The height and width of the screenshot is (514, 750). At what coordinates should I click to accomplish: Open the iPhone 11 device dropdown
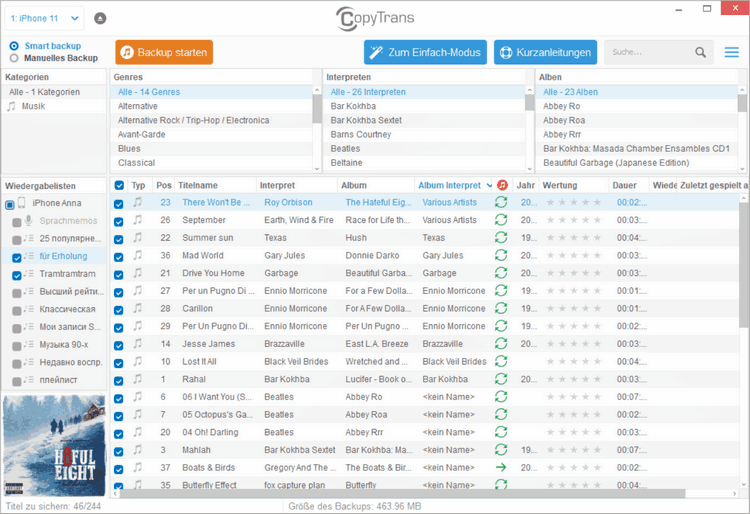click(44, 18)
